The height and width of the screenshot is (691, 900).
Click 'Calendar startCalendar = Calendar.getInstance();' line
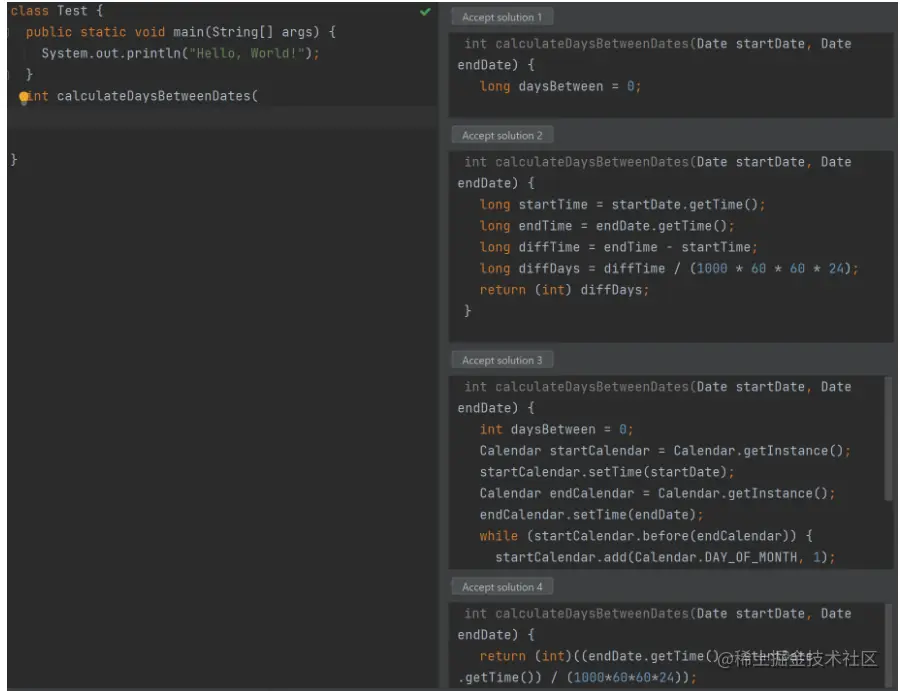click(665, 451)
